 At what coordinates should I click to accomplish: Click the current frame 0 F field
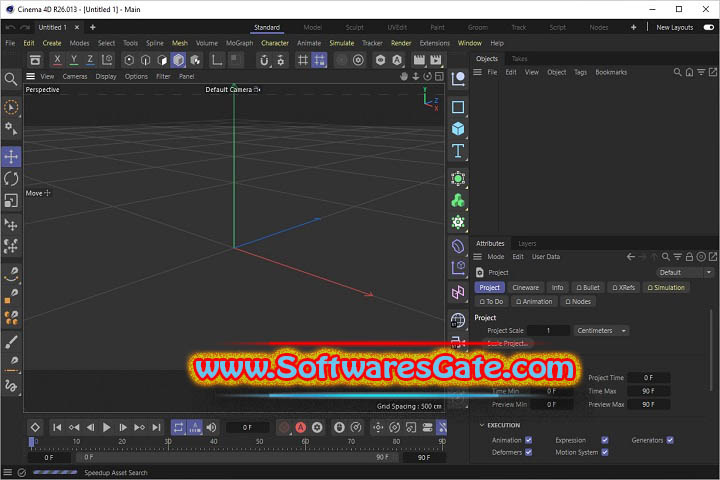click(x=247, y=428)
